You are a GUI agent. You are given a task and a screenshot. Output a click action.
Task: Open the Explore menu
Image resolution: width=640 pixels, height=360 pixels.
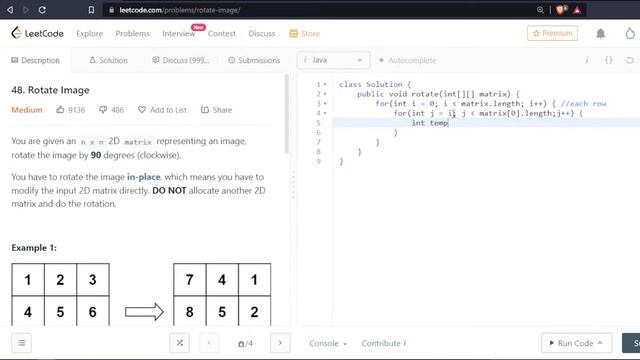[89, 33]
